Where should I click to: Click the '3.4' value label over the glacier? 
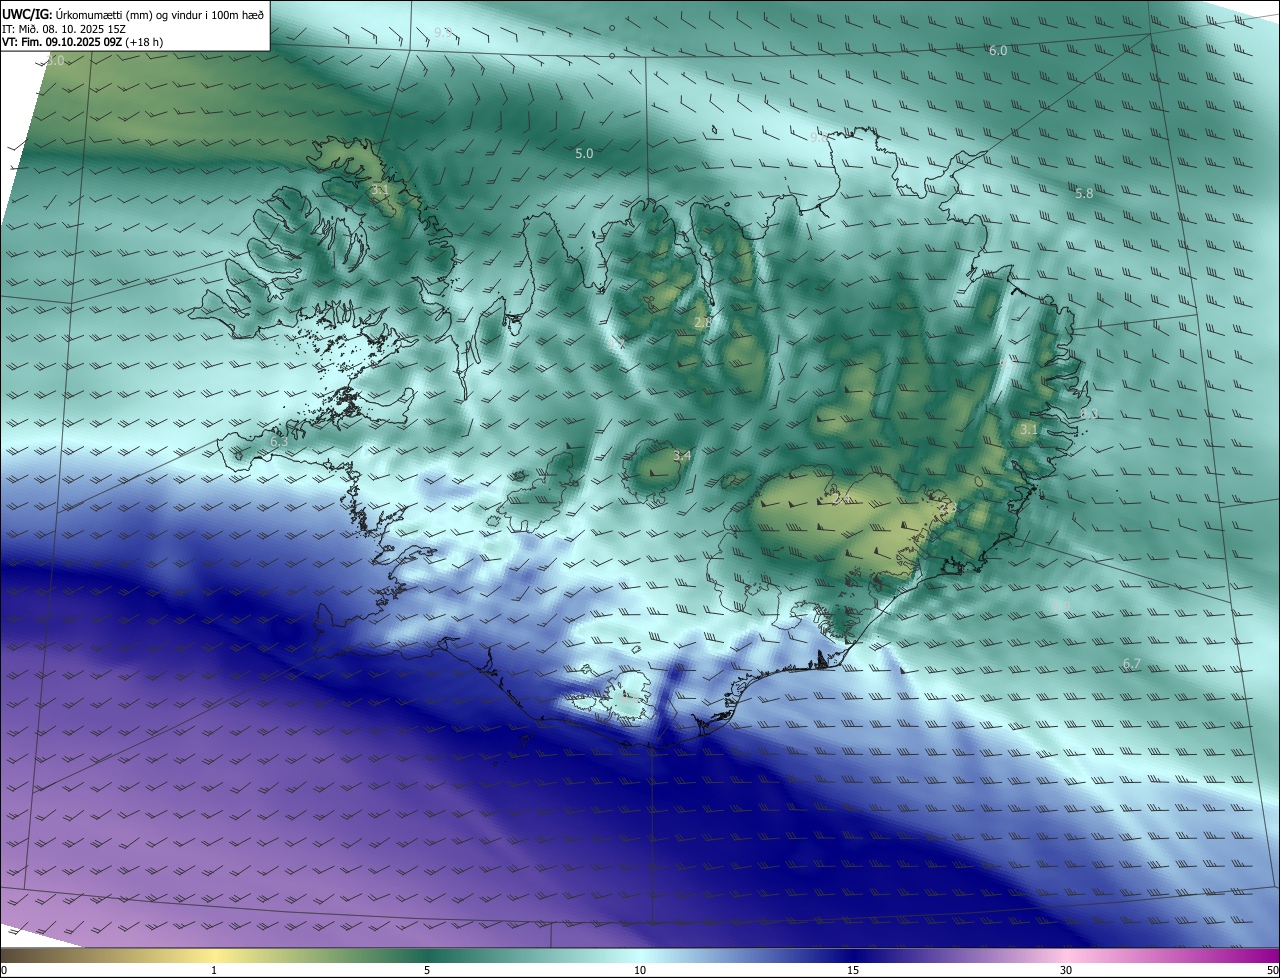pyautogui.click(x=682, y=456)
